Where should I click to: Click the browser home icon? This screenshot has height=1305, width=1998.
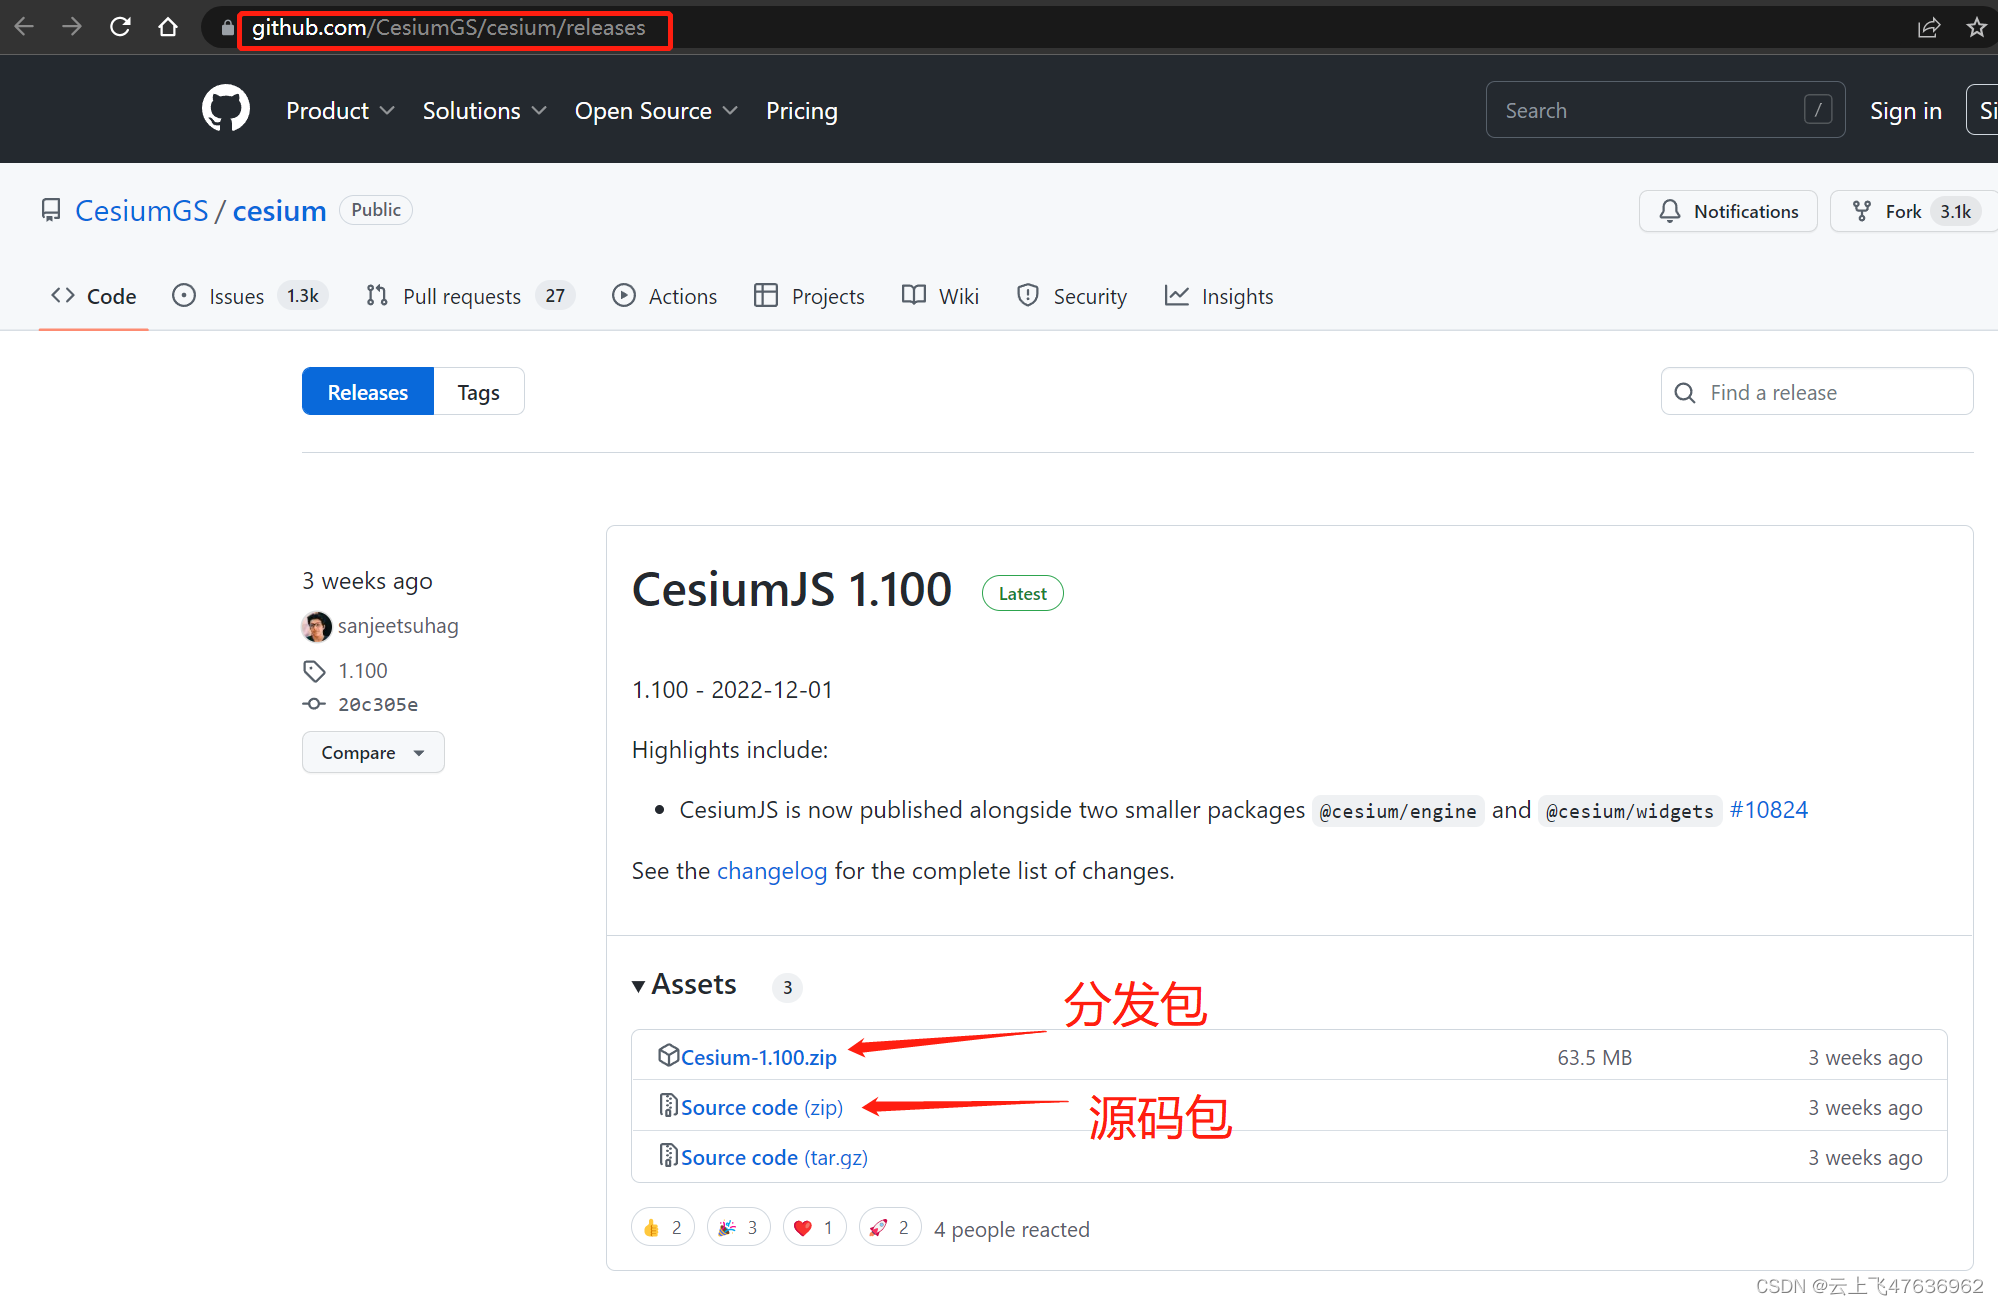click(x=168, y=26)
